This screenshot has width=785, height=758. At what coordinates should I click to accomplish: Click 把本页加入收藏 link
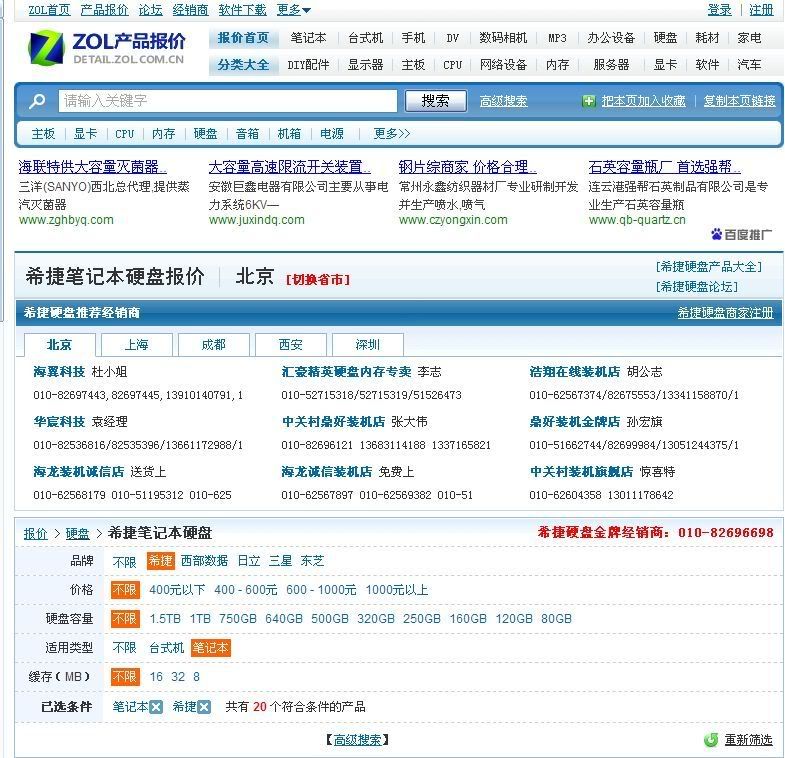[x=643, y=101]
